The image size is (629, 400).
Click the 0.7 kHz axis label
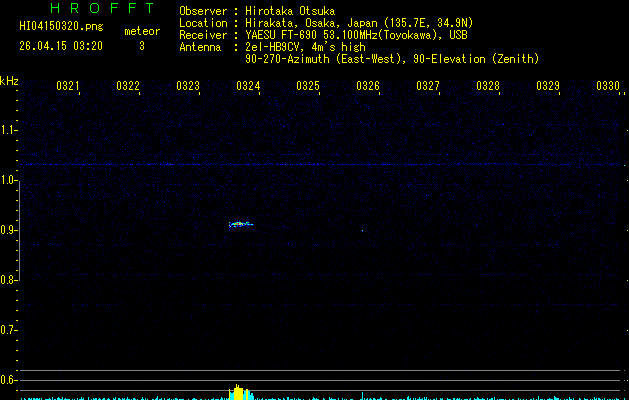(x=8, y=330)
